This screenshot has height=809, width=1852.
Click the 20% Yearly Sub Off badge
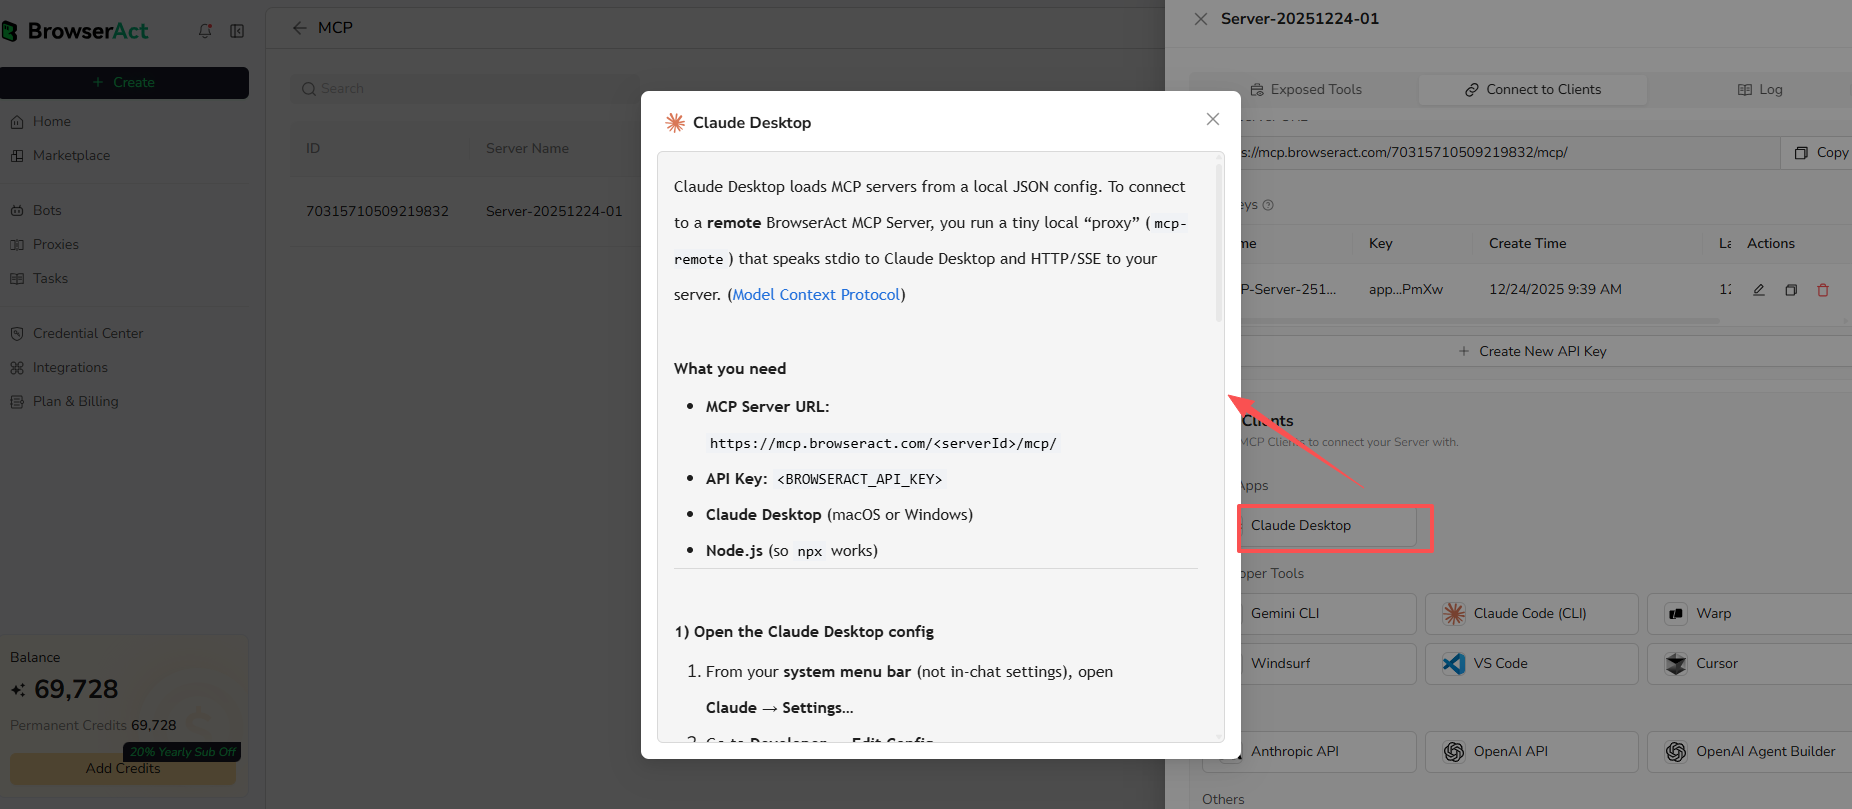[182, 752]
